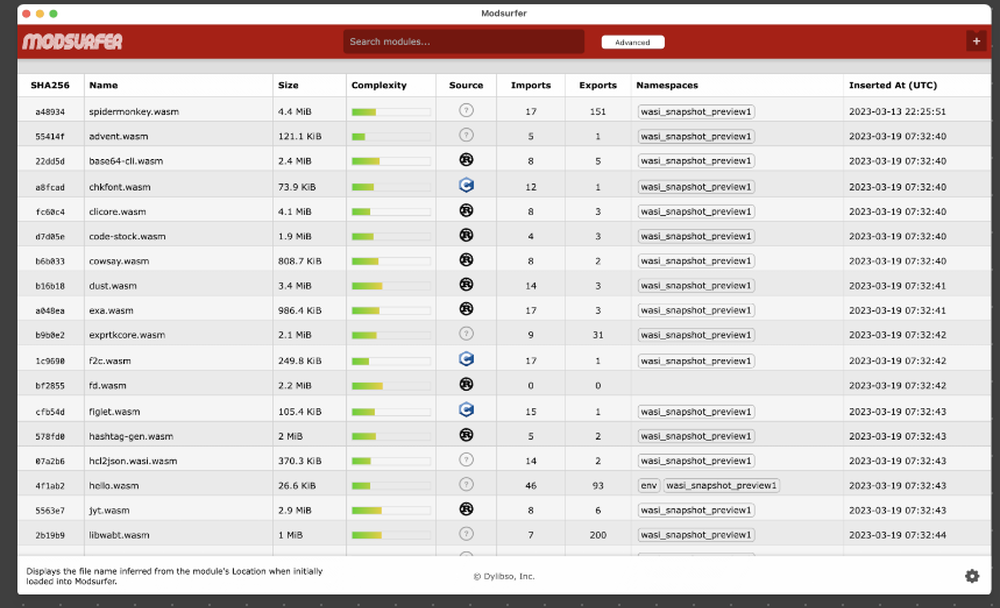Click the Rust source icon for hashtag-gen.wasm

pyautogui.click(x=466, y=435)
